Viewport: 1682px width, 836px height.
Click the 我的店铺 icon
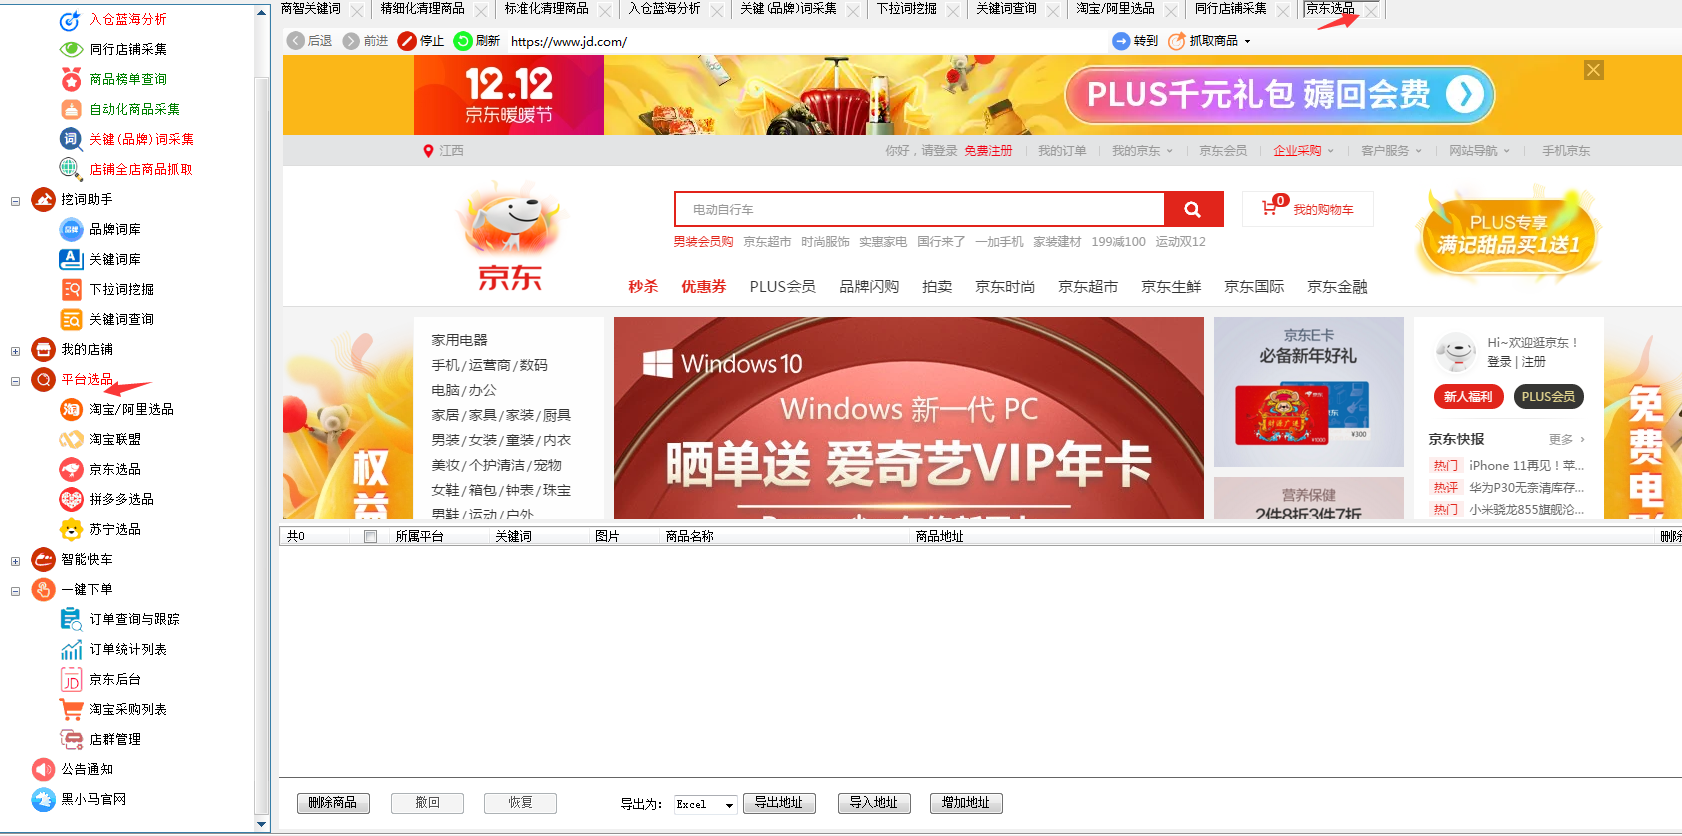[x=43, y=349]
